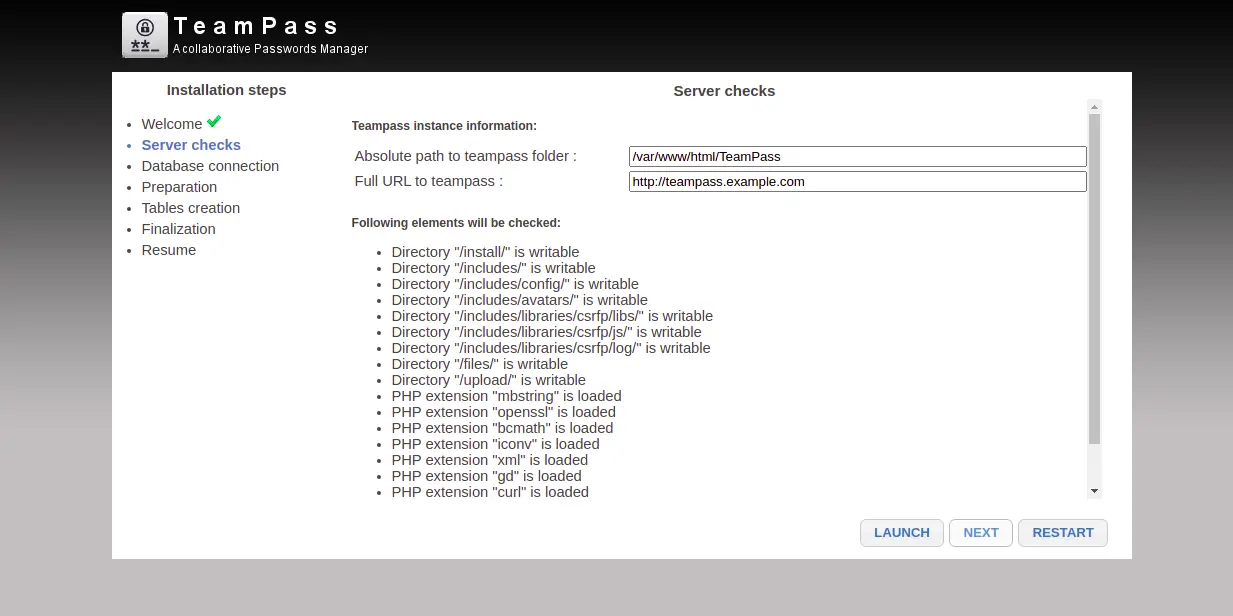Viewport: 1233px width, 616px height.
Task: Click the vertical scrollbar thumb
Action: click(1094, 279)
